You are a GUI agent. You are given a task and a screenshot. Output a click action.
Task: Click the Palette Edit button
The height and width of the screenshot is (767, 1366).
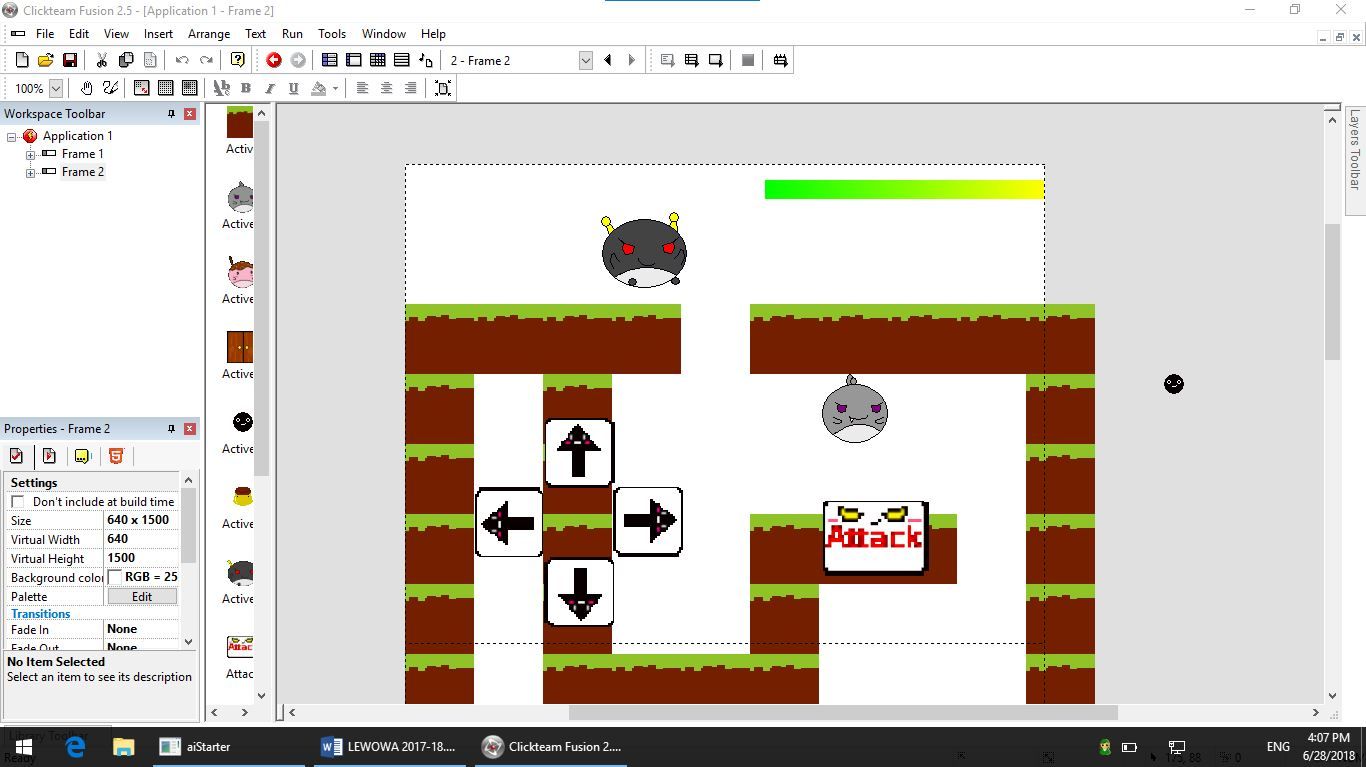pyautogui.click(x=141, y=597)
